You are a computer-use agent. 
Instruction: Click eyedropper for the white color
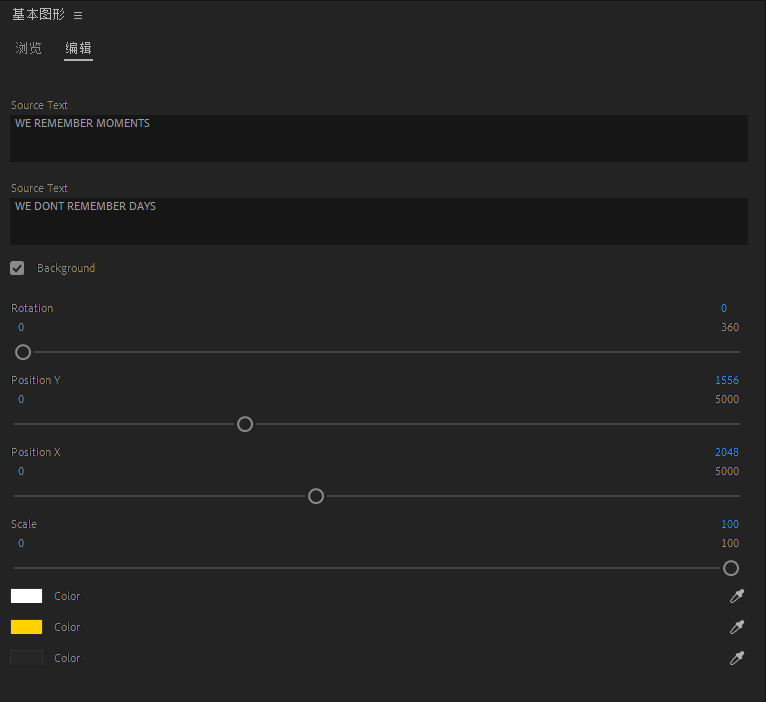737,597
